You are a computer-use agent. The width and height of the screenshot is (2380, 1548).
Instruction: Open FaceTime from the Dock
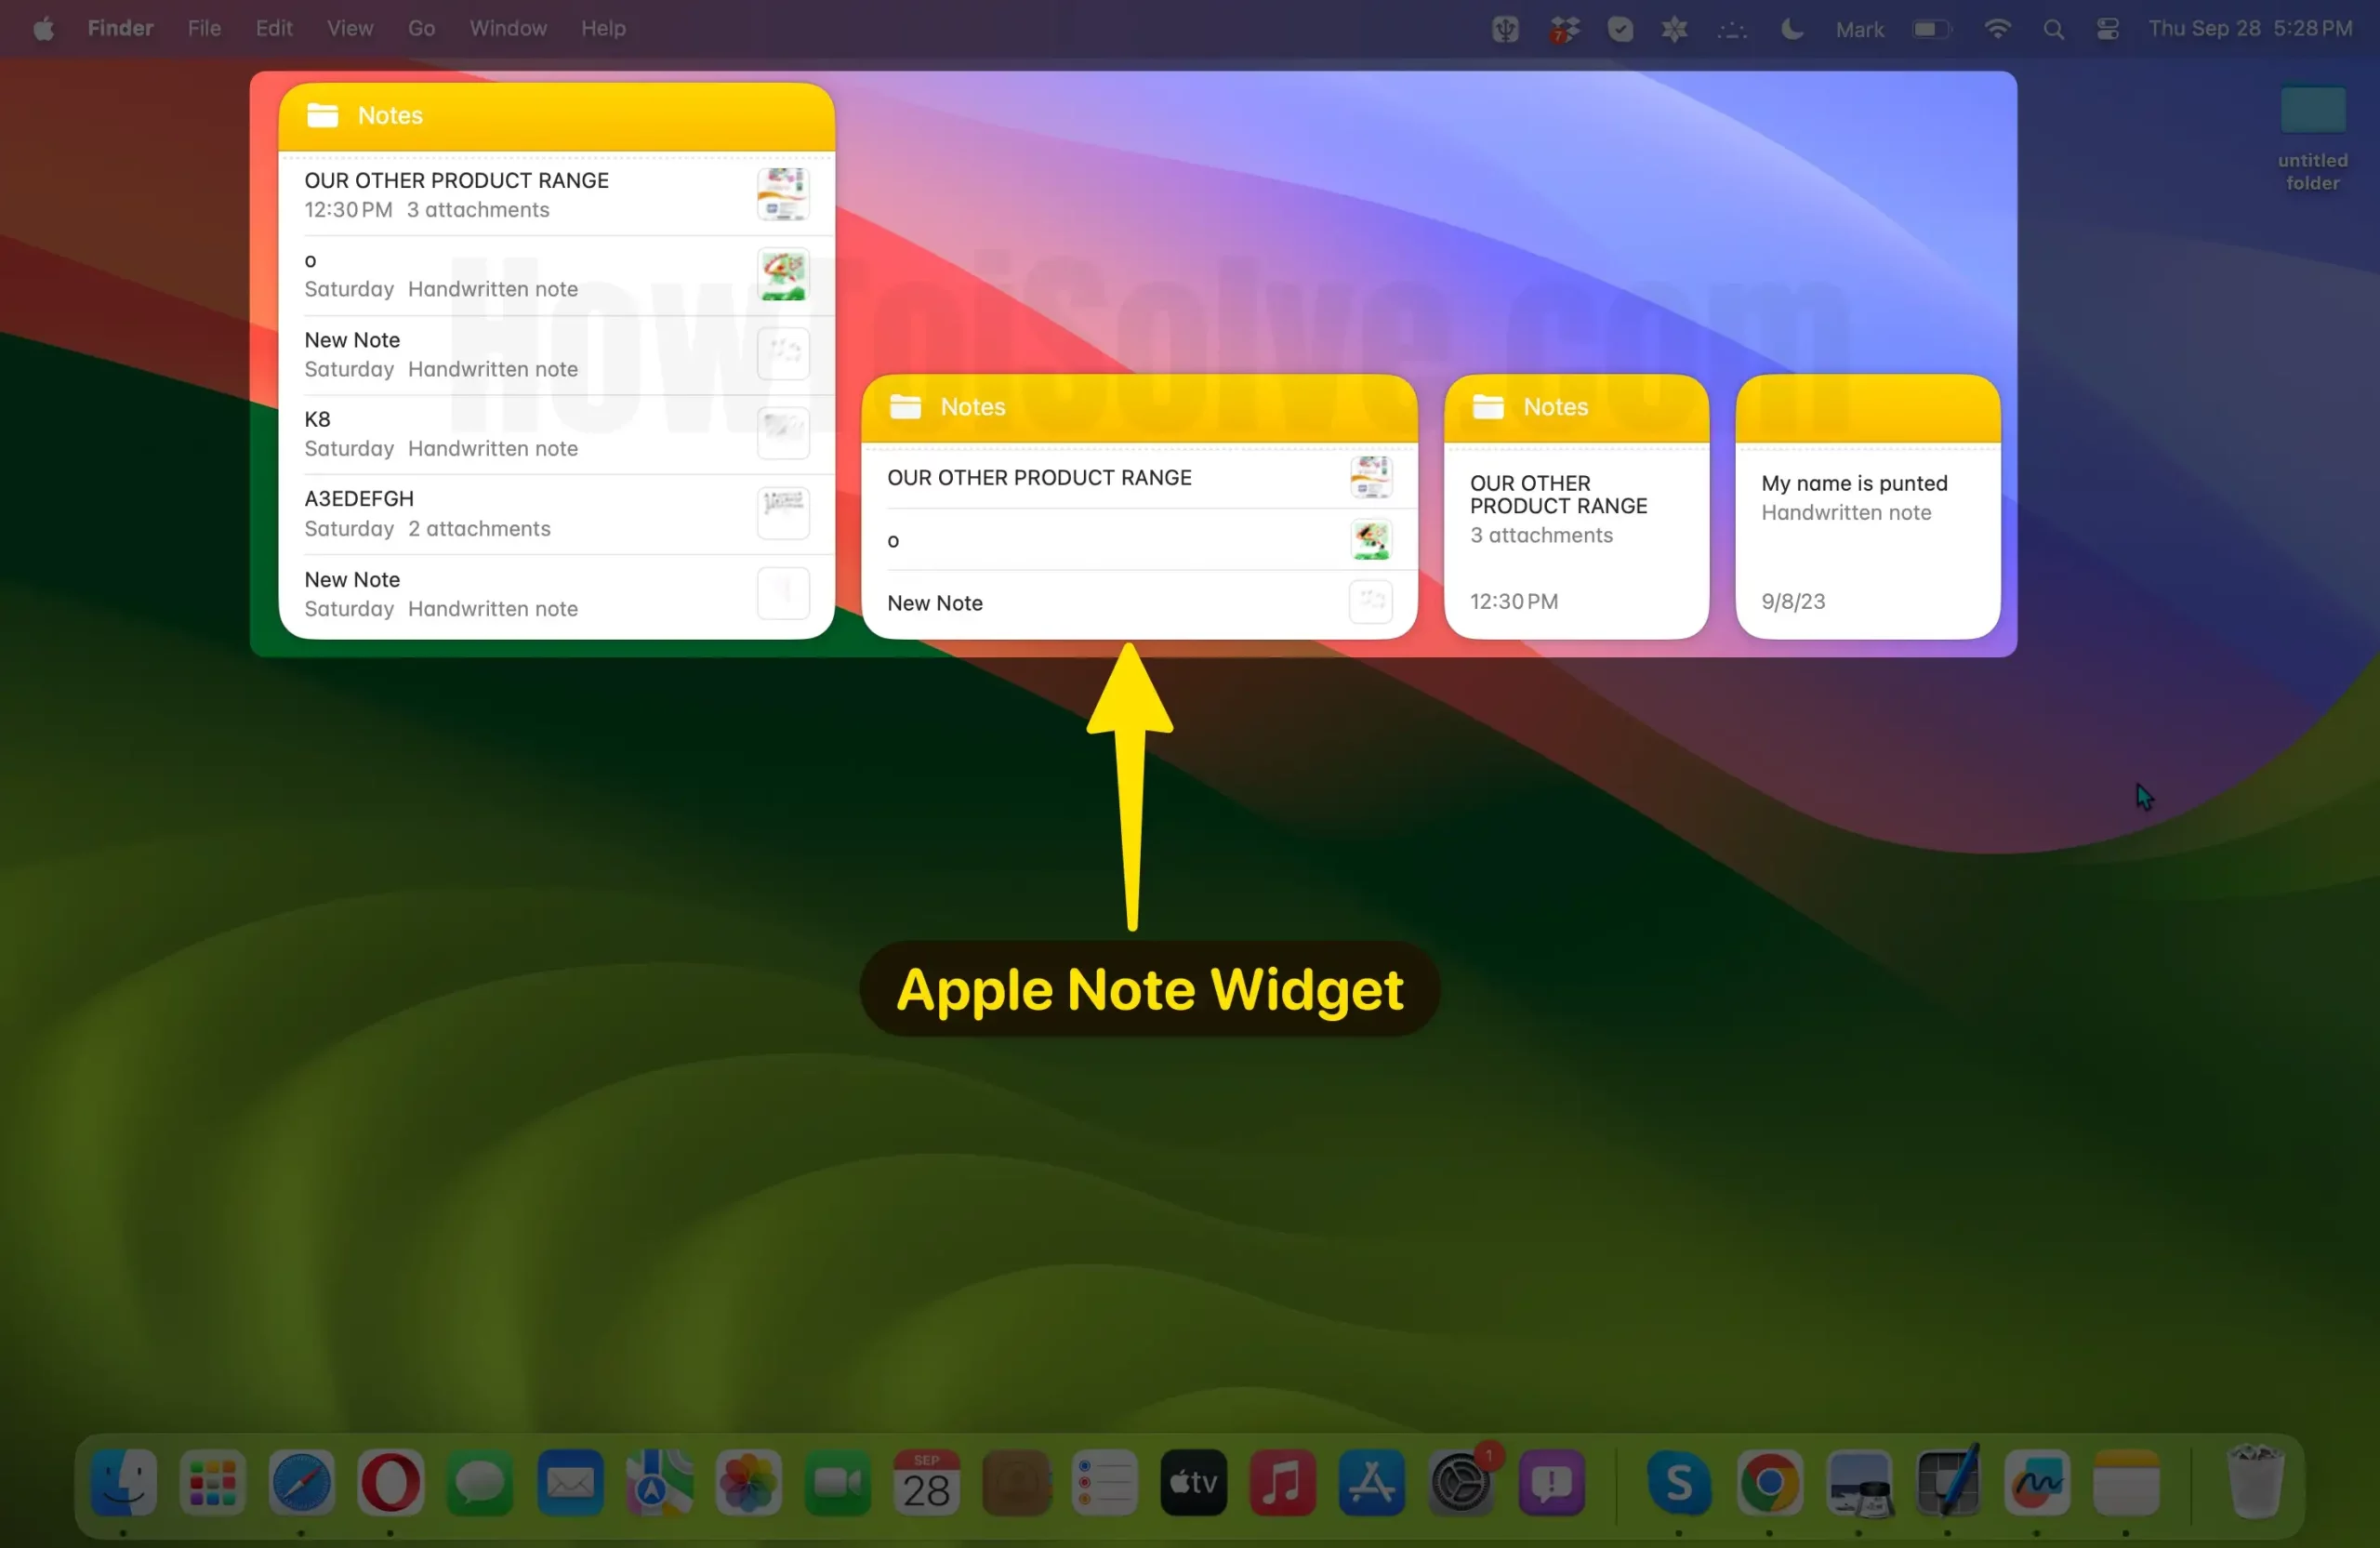point(837,1482)
